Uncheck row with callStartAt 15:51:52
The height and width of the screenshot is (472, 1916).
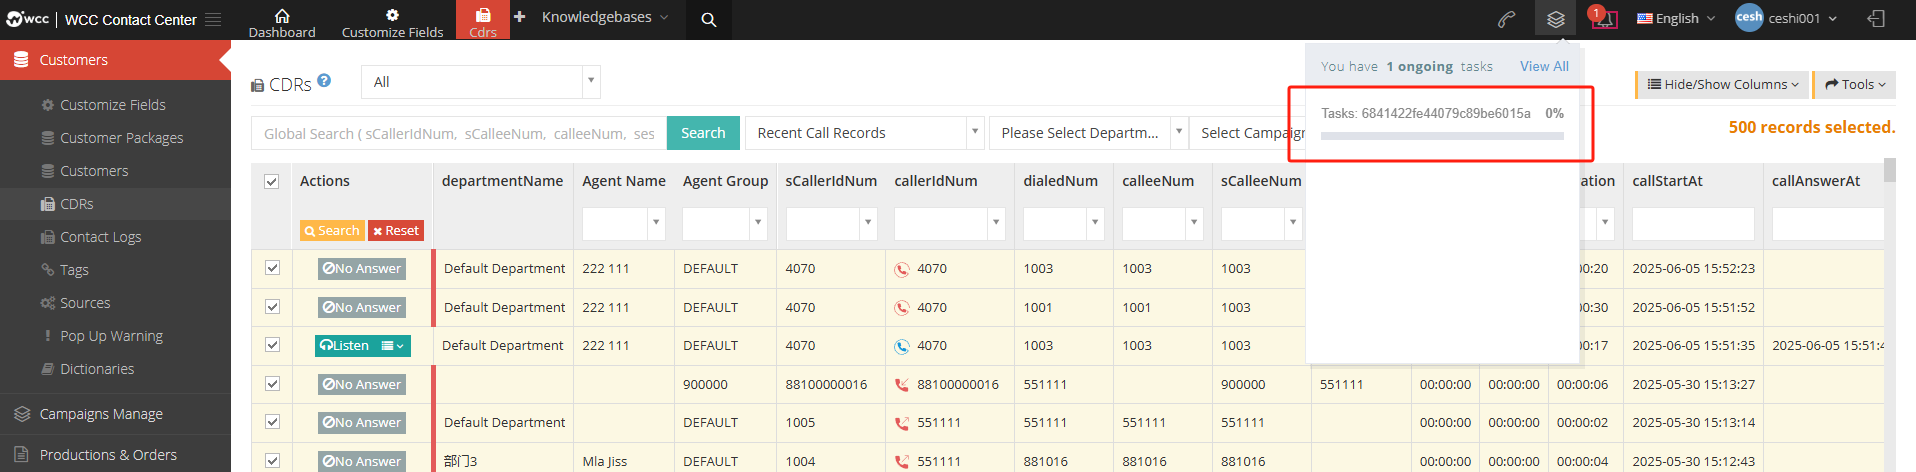(272, 307)
